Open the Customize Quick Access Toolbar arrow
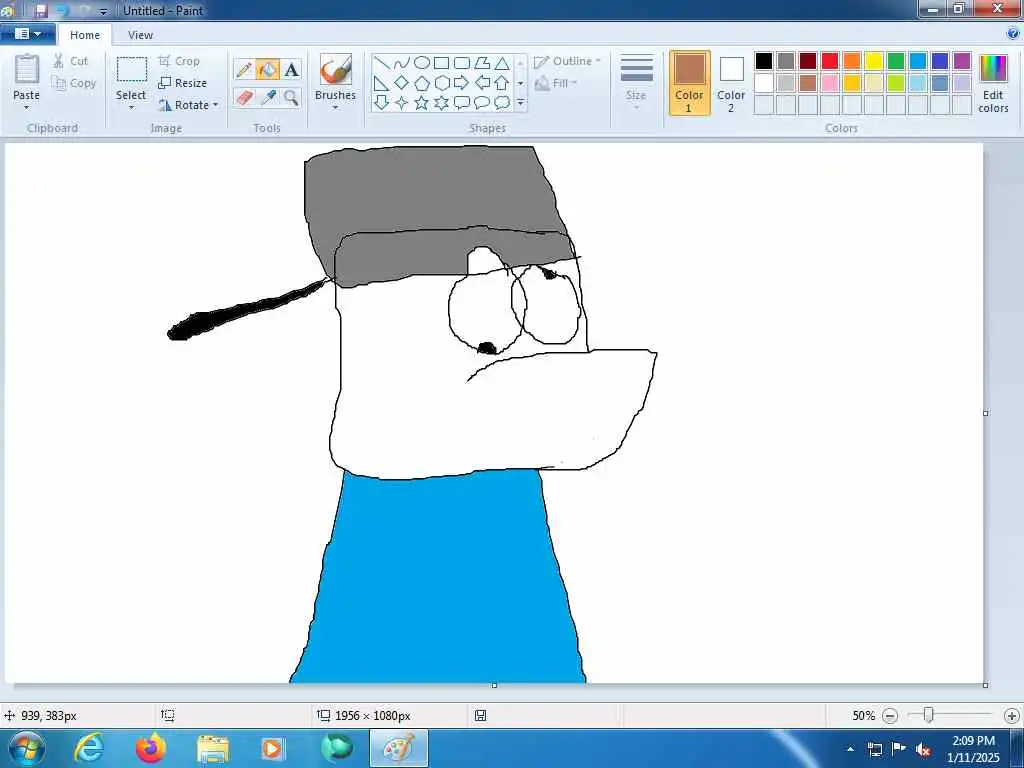 tap(103, 11)
